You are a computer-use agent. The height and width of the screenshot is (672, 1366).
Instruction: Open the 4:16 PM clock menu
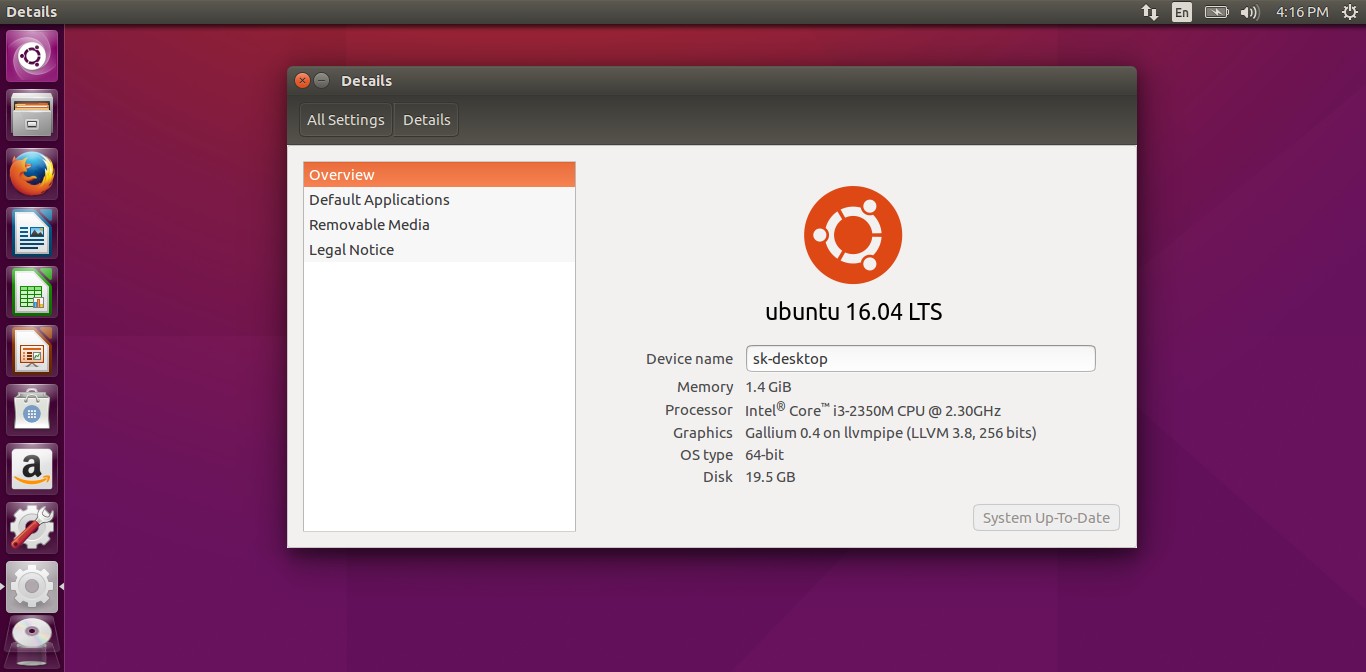tap(1302, 12)
